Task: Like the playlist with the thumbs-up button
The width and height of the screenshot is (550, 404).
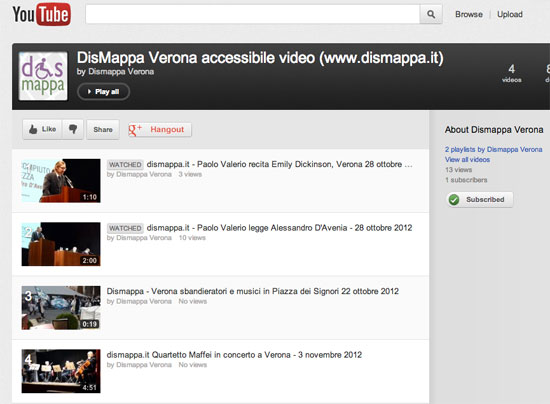Action: tap(42, 129)
